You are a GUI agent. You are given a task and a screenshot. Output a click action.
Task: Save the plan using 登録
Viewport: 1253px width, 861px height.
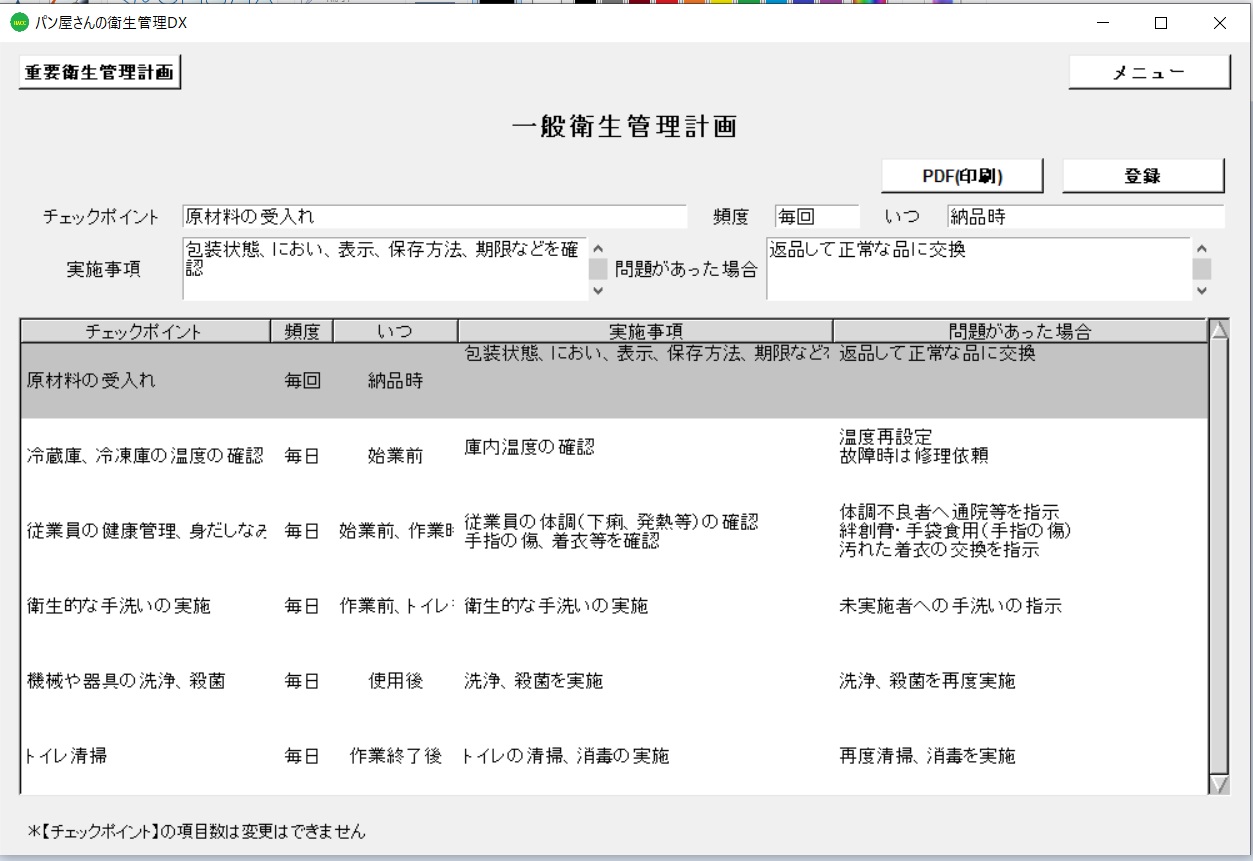click(x=1145, y=175)
